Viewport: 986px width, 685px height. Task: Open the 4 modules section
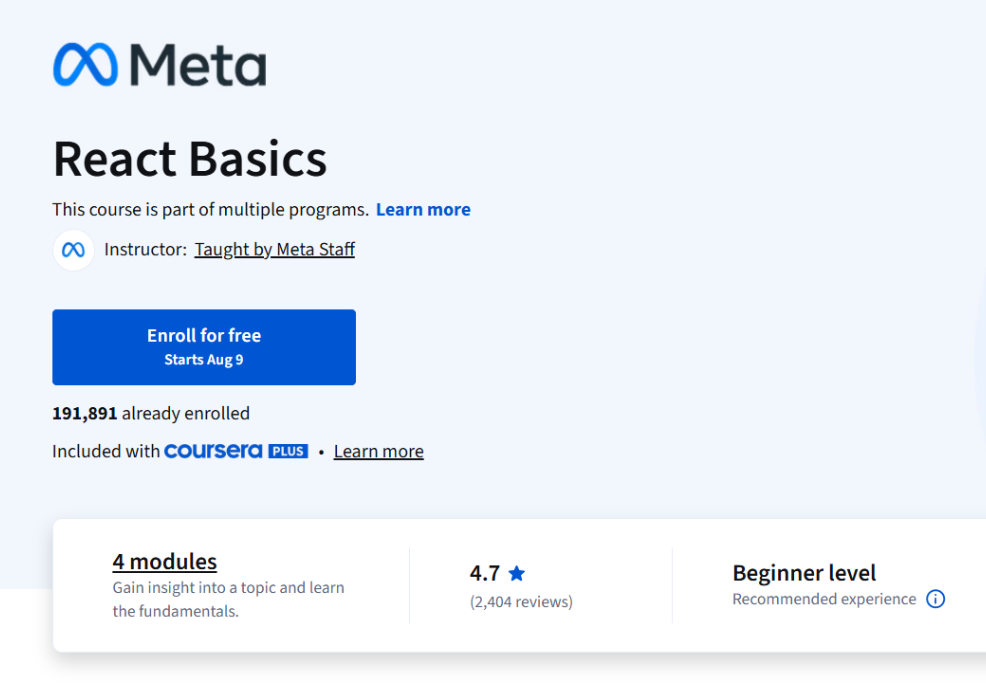164,561
